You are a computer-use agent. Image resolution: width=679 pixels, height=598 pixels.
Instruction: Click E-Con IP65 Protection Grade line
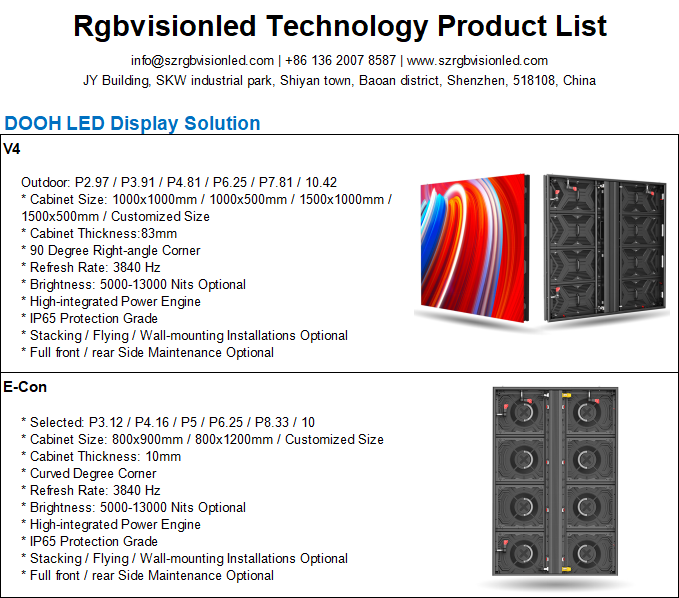pos(90,541)
